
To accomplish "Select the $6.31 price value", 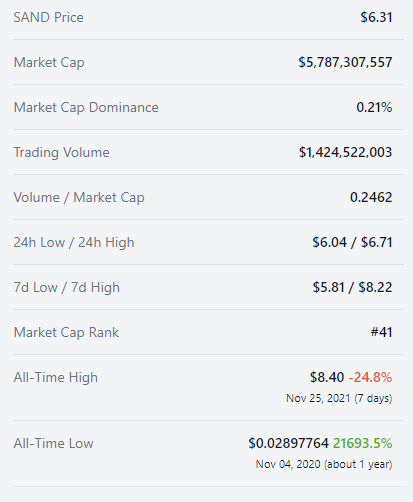I will click(x=376, y=17).
